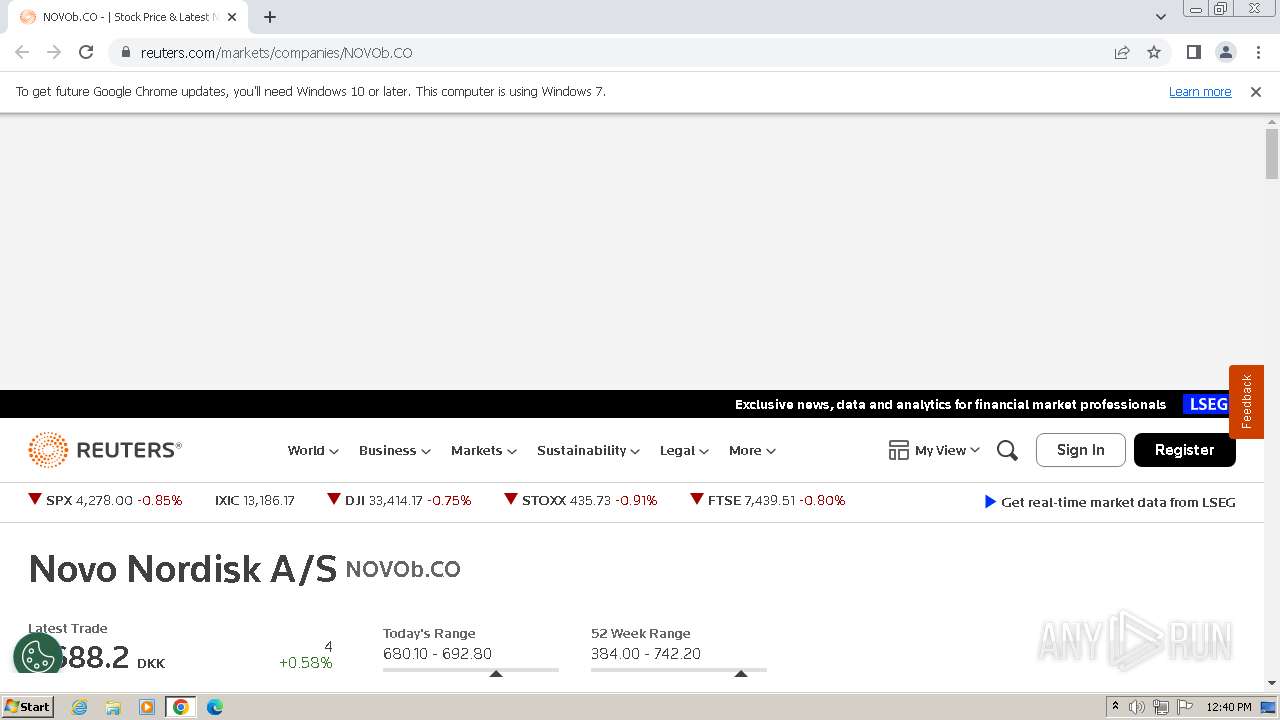Image resolution: width=1280 pixels, height=720 pixels.
Task: Close the NOVOb.CO tab
Action: 232,17
